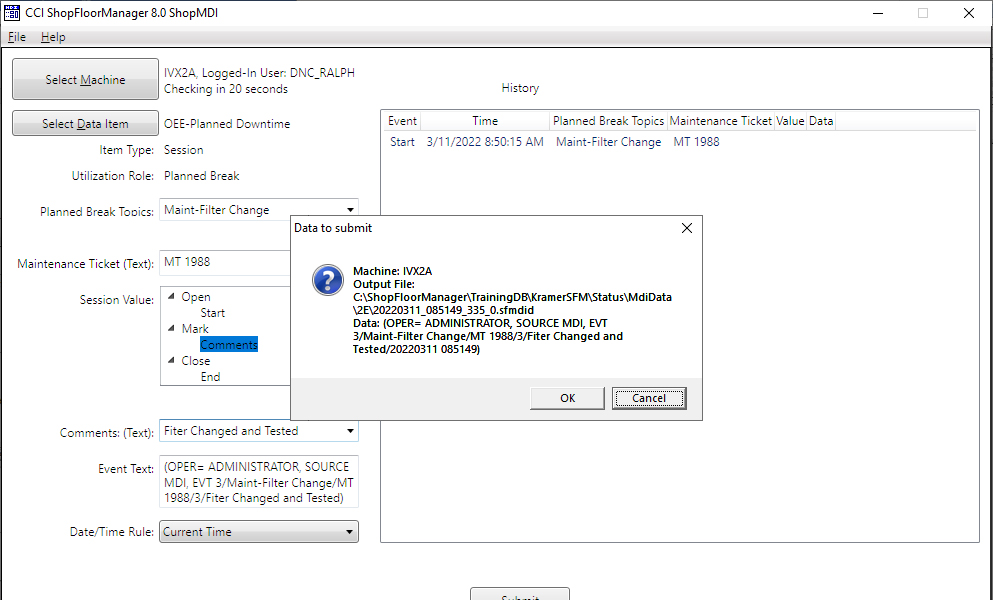The image size is (993, 600).
Task: Select Comments item under Mark
Action: tap(229, 345)
